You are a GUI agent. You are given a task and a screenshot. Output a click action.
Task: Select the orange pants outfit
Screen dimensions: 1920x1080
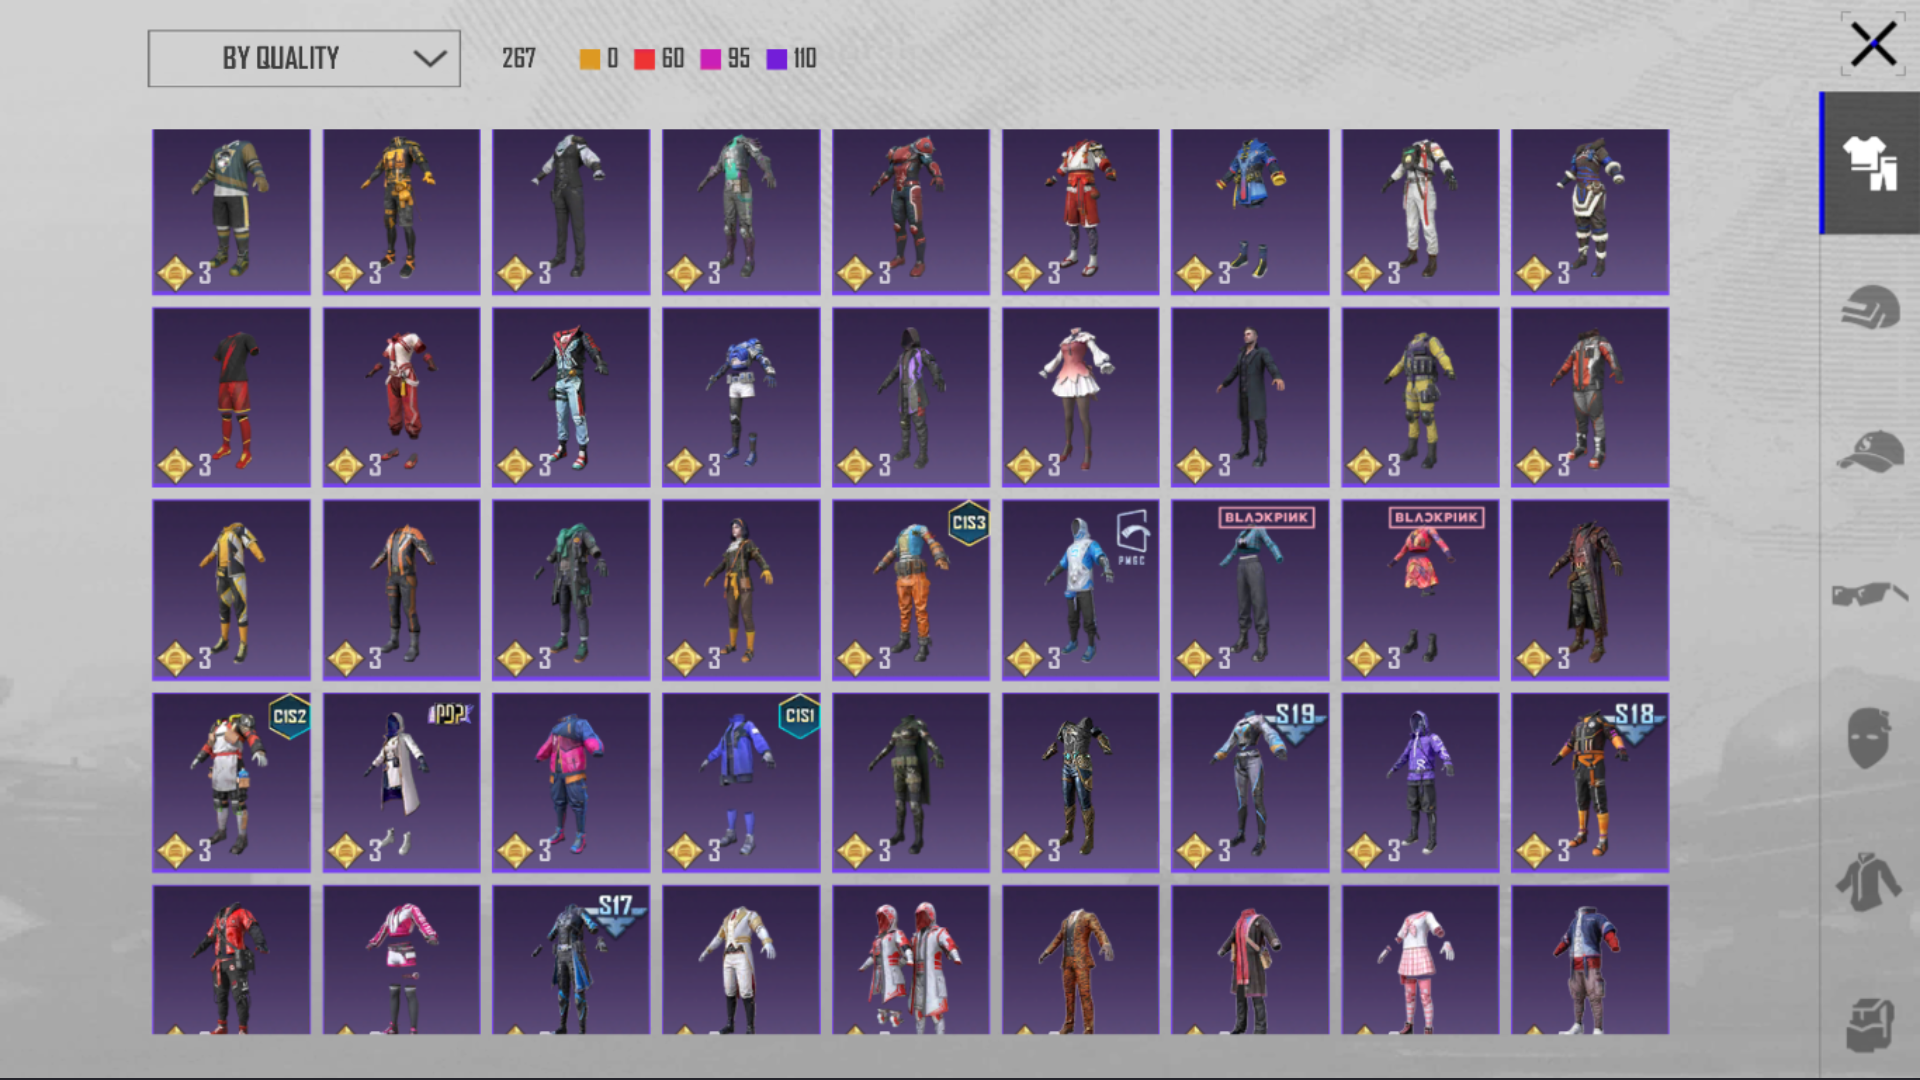click(x=911, y=590)
